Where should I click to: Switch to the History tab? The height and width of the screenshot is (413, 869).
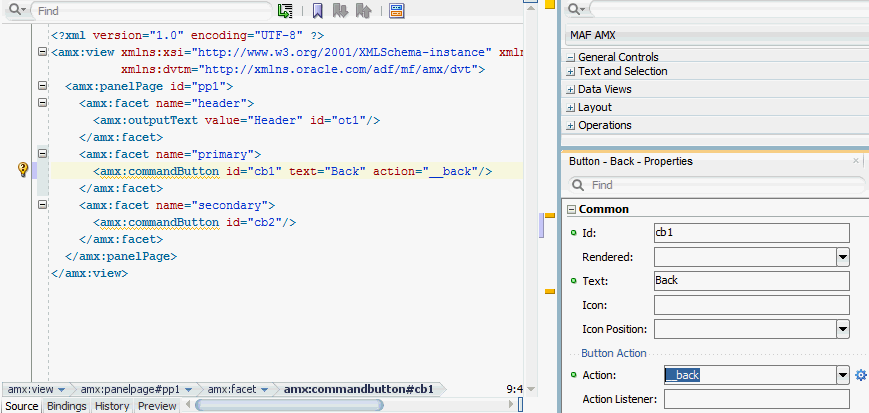[112, 406]
